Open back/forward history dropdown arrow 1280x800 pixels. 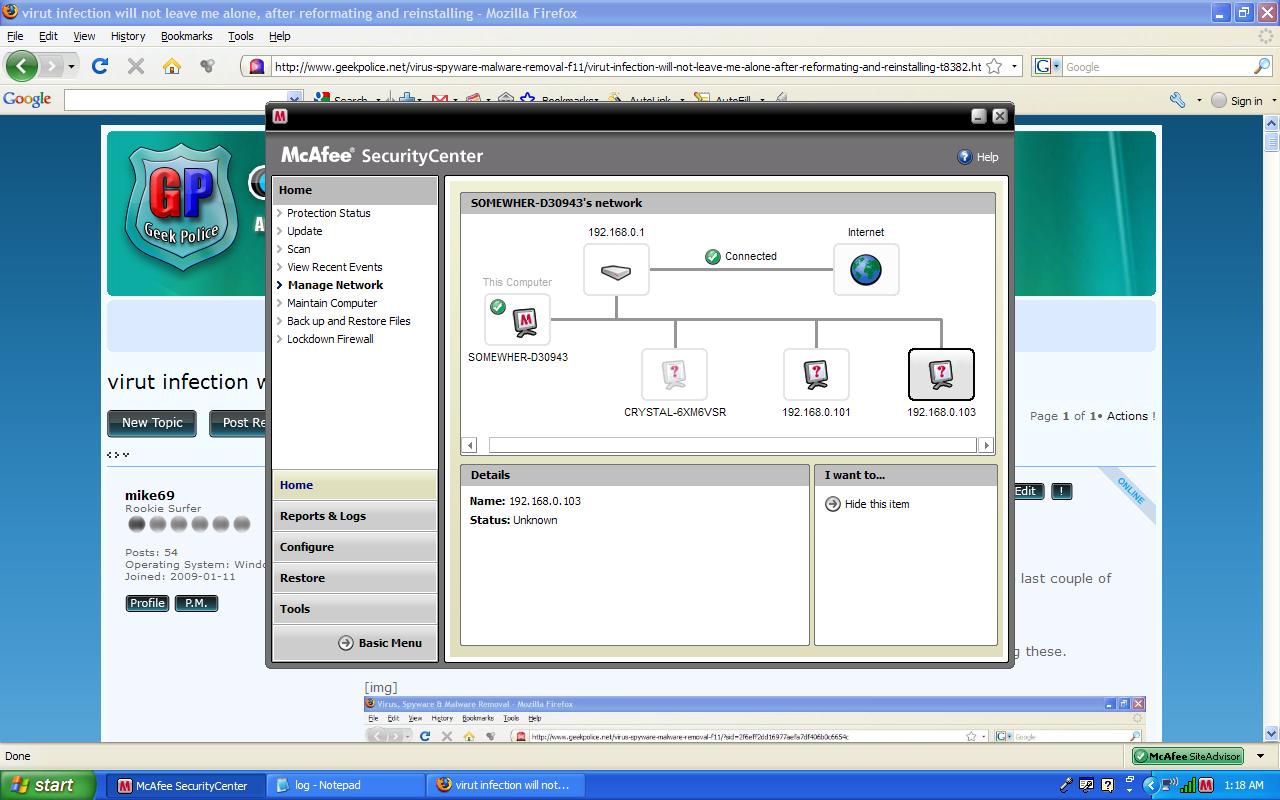pos(72,67)
